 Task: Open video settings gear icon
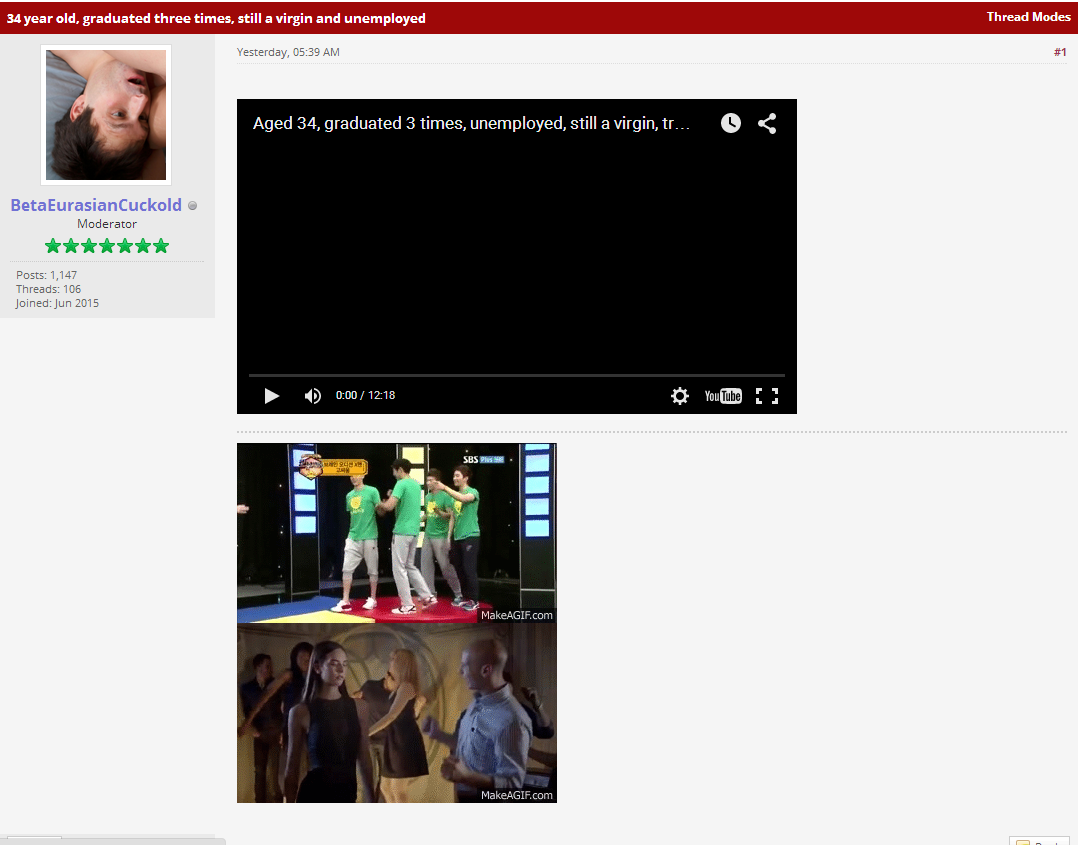pos(680,396)
